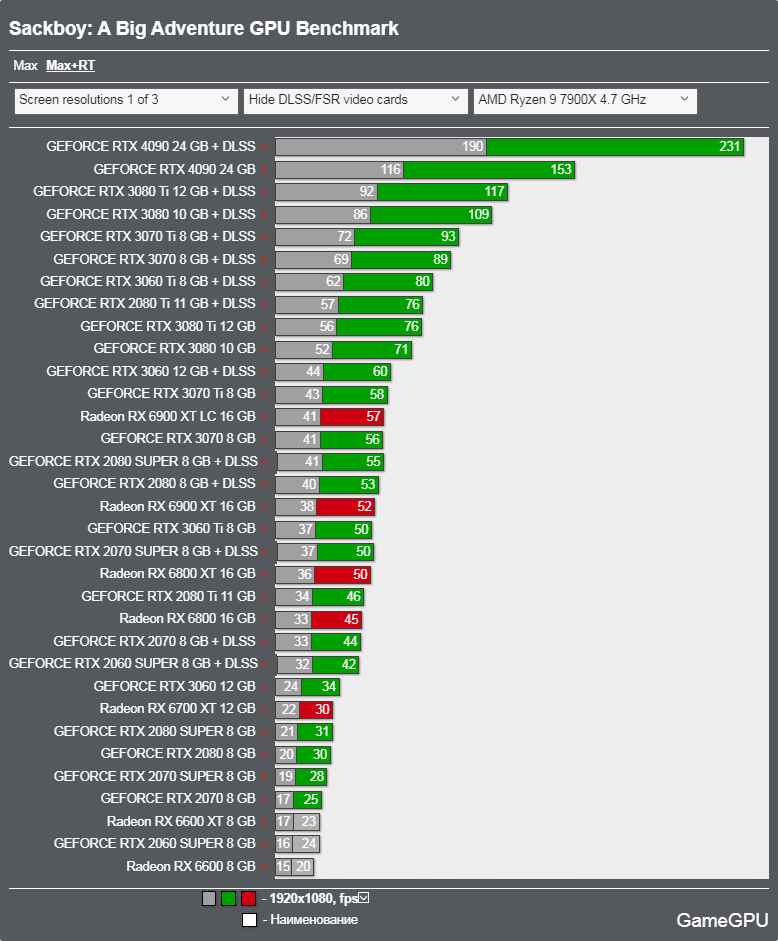Viewport: 778px width, 941px height.
Task: Click the Наименование legend label
Action: point(314,919)
